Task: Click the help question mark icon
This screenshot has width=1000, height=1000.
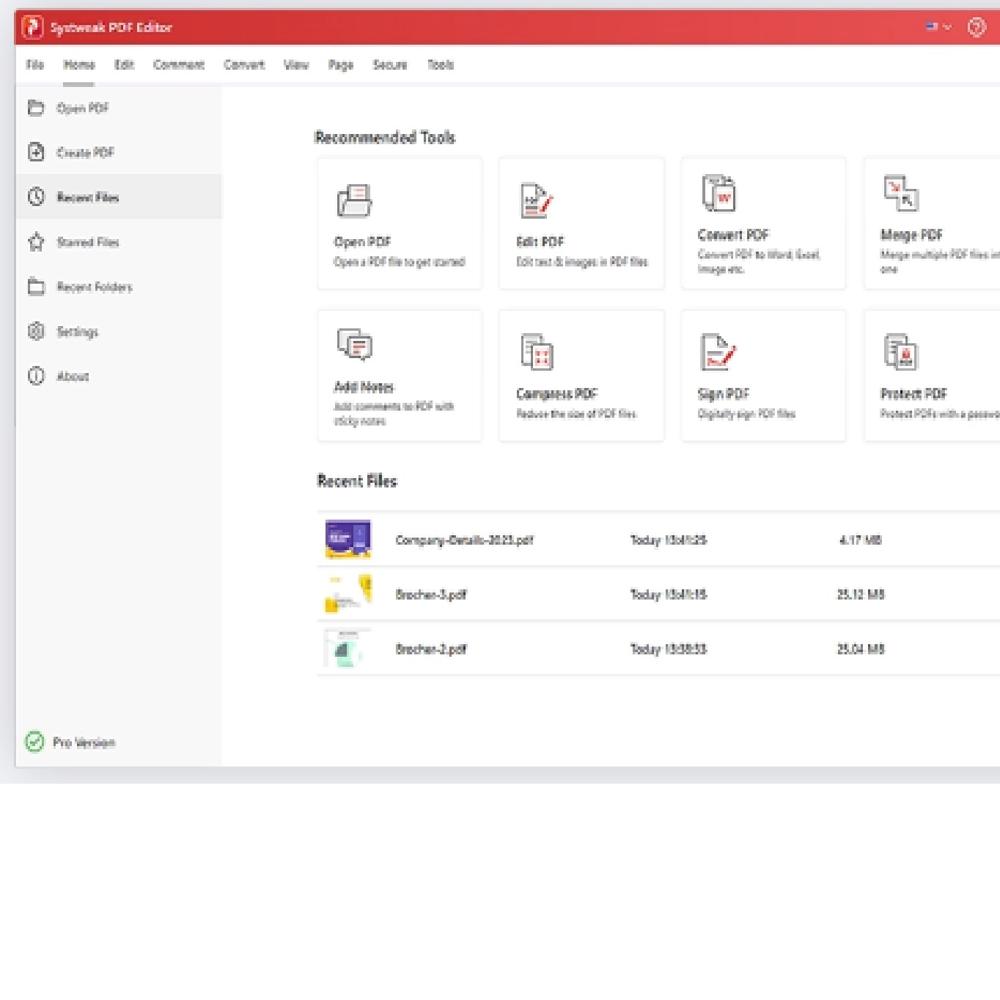Action: 976,27
